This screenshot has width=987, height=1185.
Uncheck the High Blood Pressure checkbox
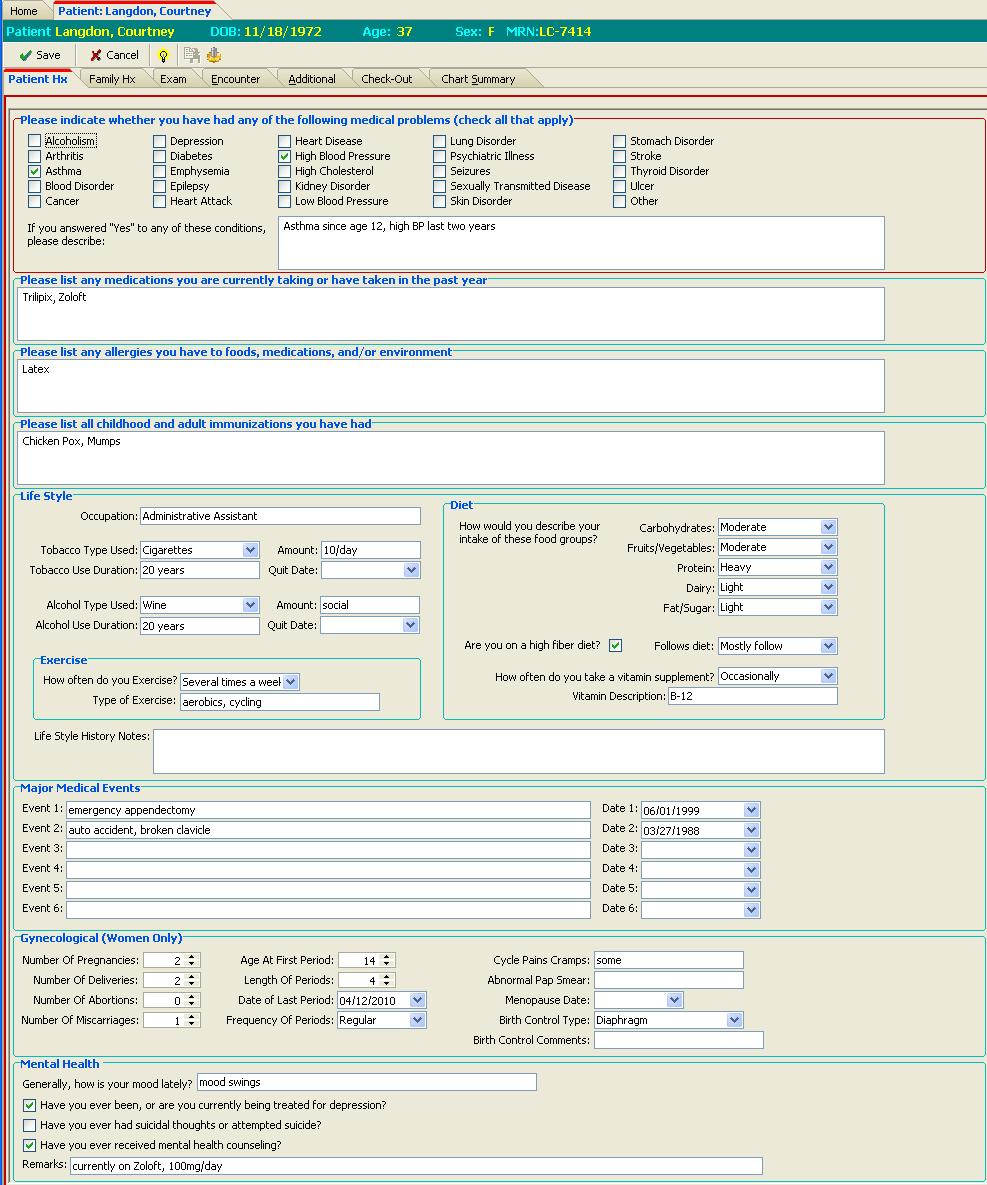click(x=284, y=156)
